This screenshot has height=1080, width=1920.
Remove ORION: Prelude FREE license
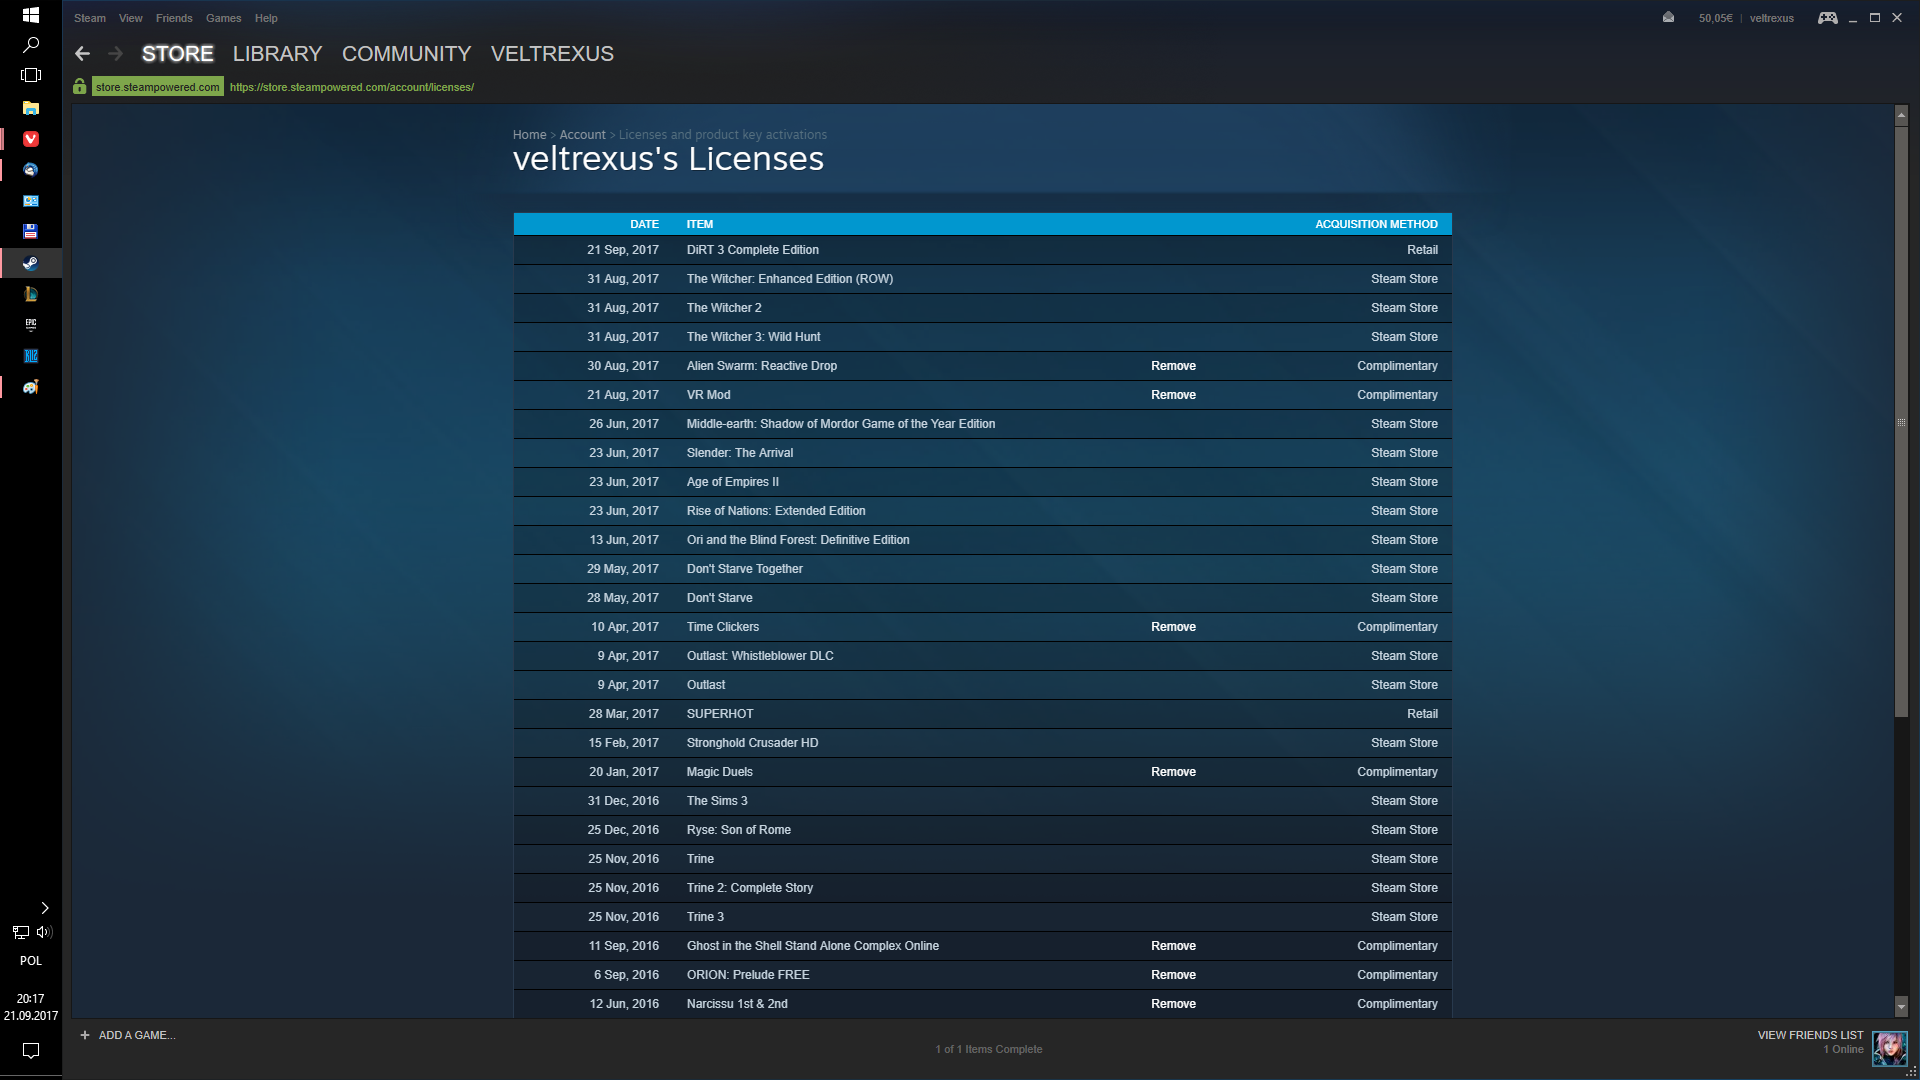[1173, 975]
